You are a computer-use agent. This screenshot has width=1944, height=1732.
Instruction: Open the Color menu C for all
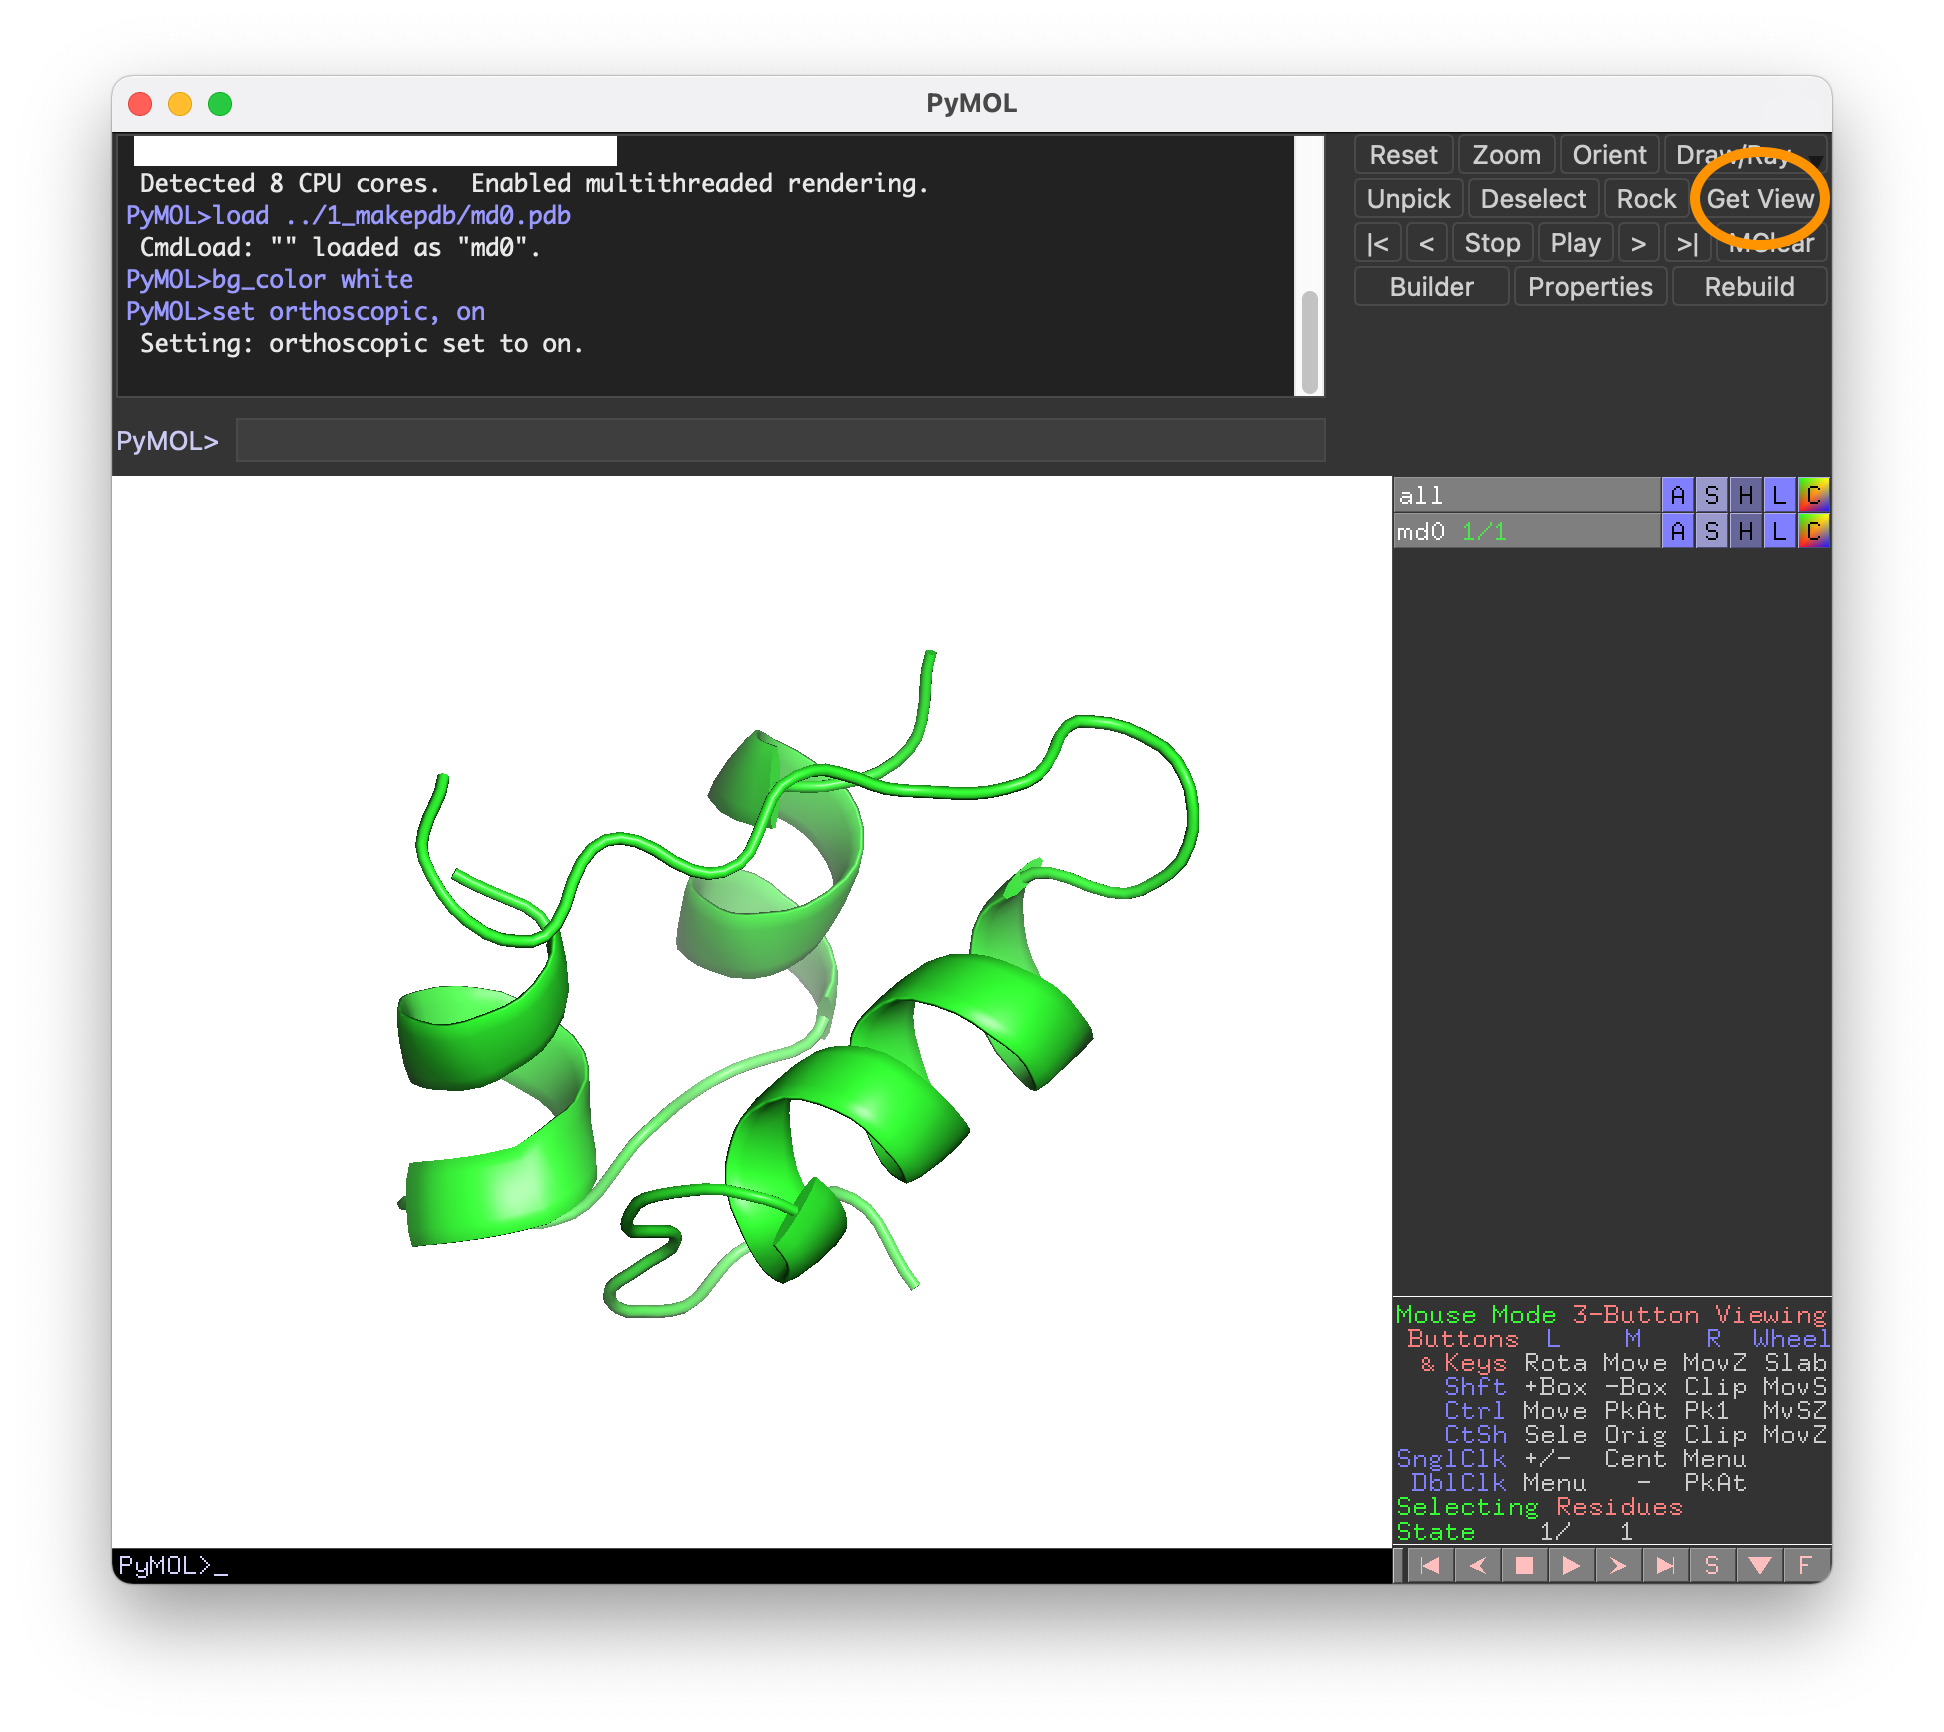point(1813,495)
